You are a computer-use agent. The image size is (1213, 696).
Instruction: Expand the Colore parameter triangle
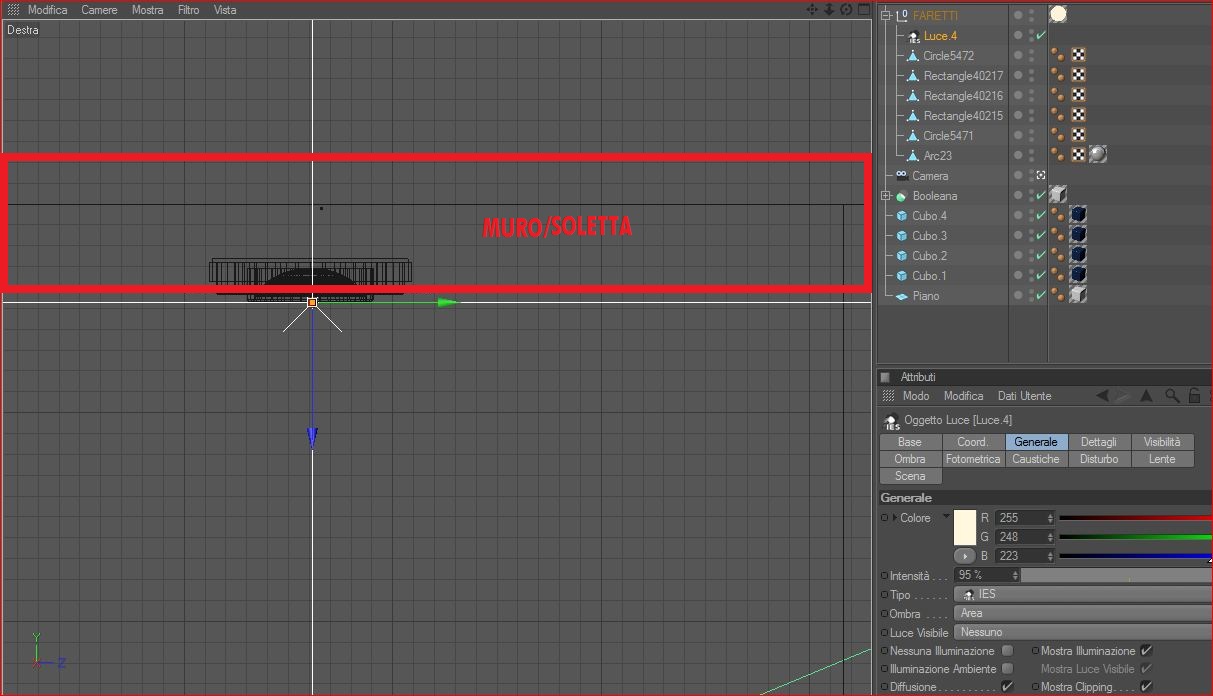[x=895, y=518]
